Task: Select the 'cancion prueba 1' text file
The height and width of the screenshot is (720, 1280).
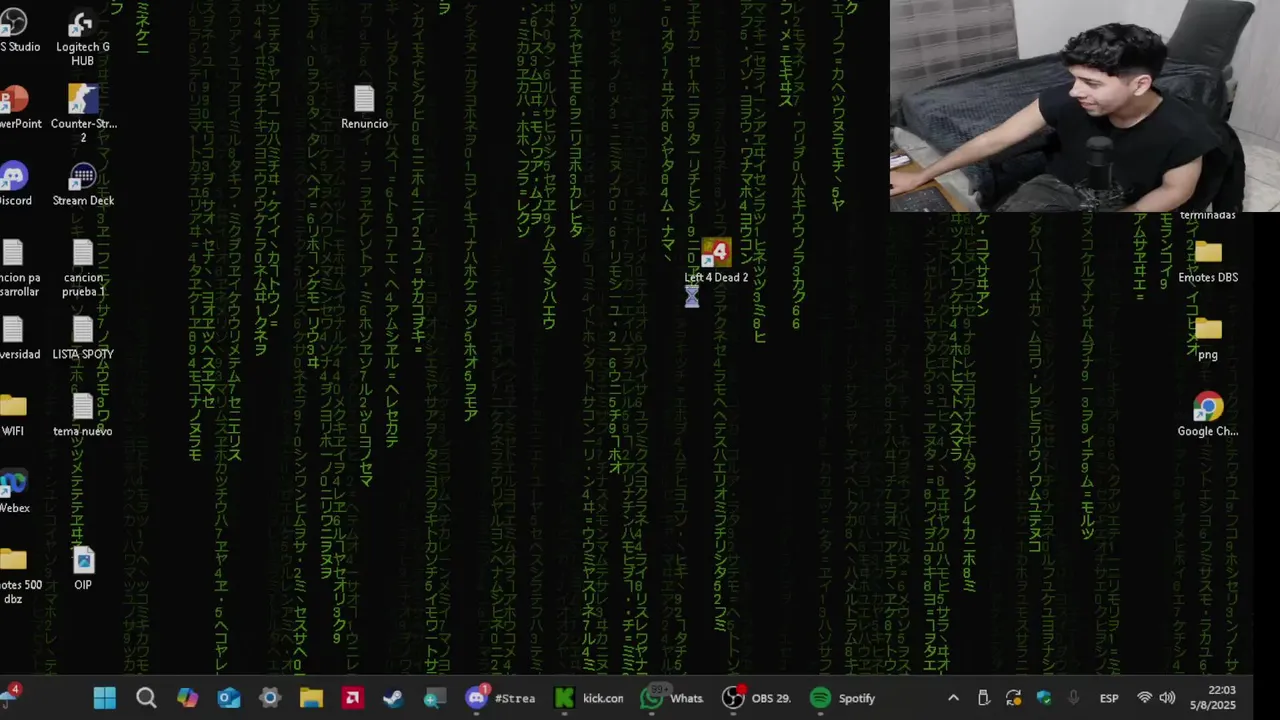Action: [83, 268]
